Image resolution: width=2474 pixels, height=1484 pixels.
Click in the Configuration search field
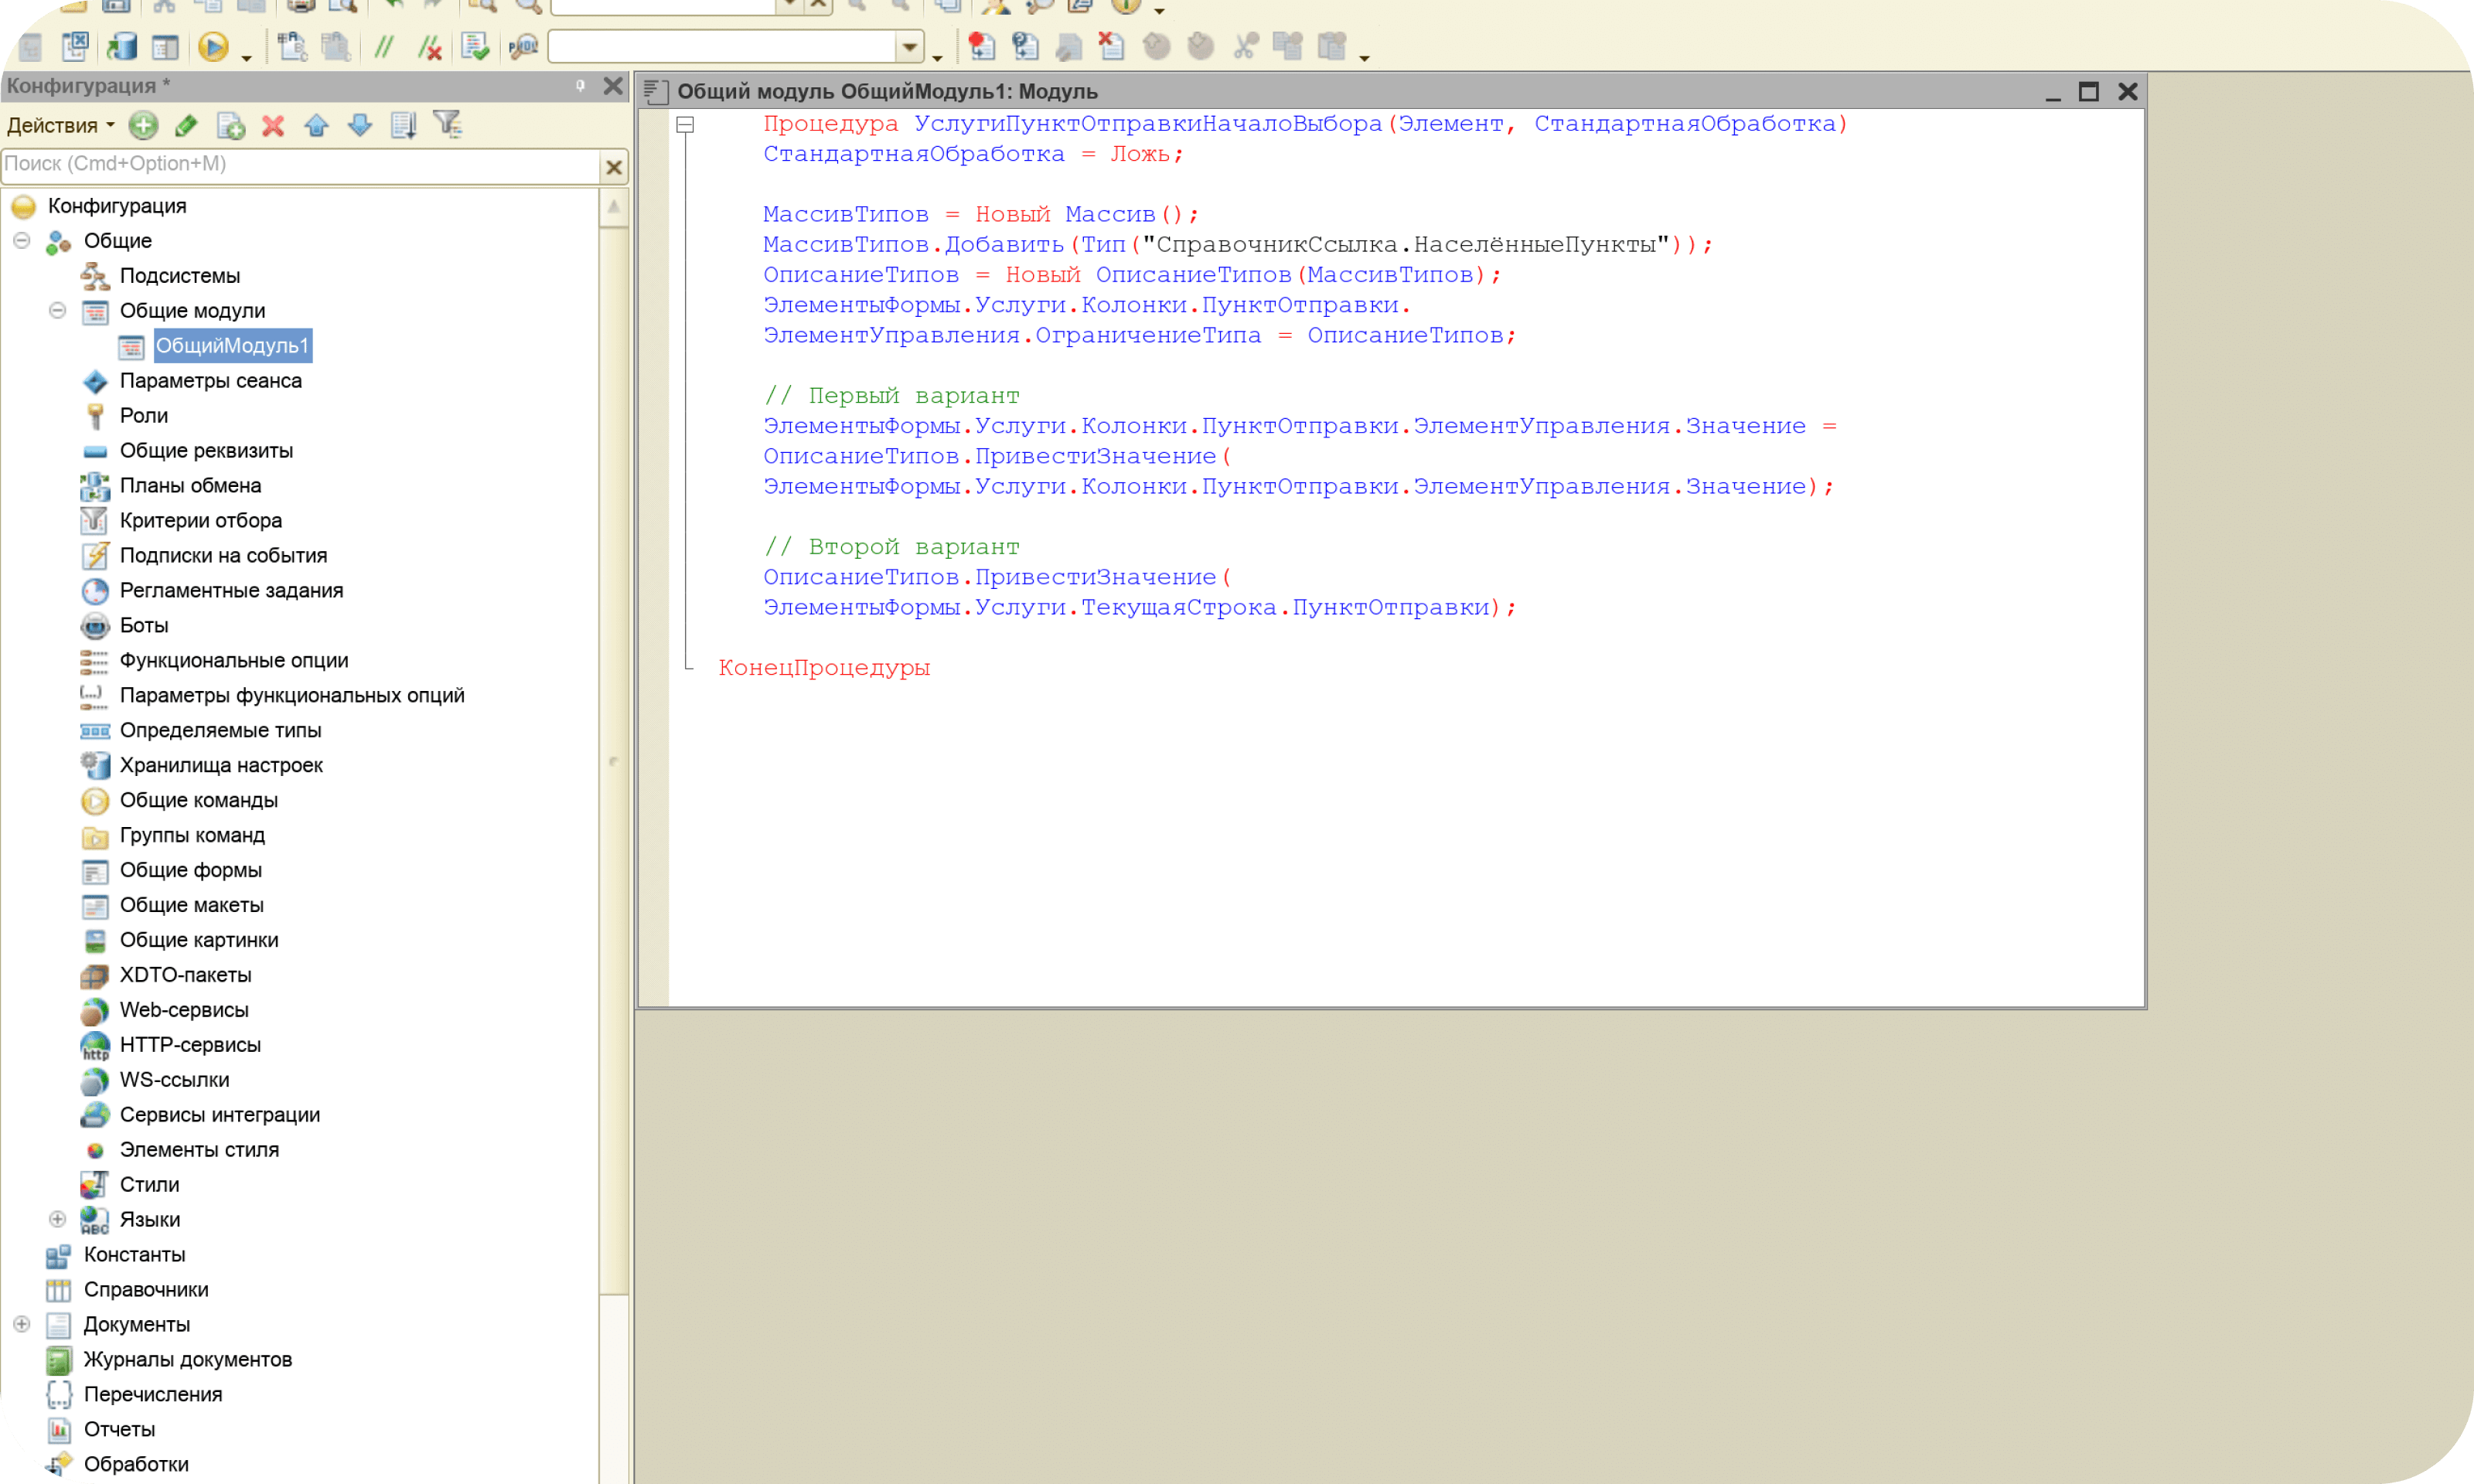(301, 165)
